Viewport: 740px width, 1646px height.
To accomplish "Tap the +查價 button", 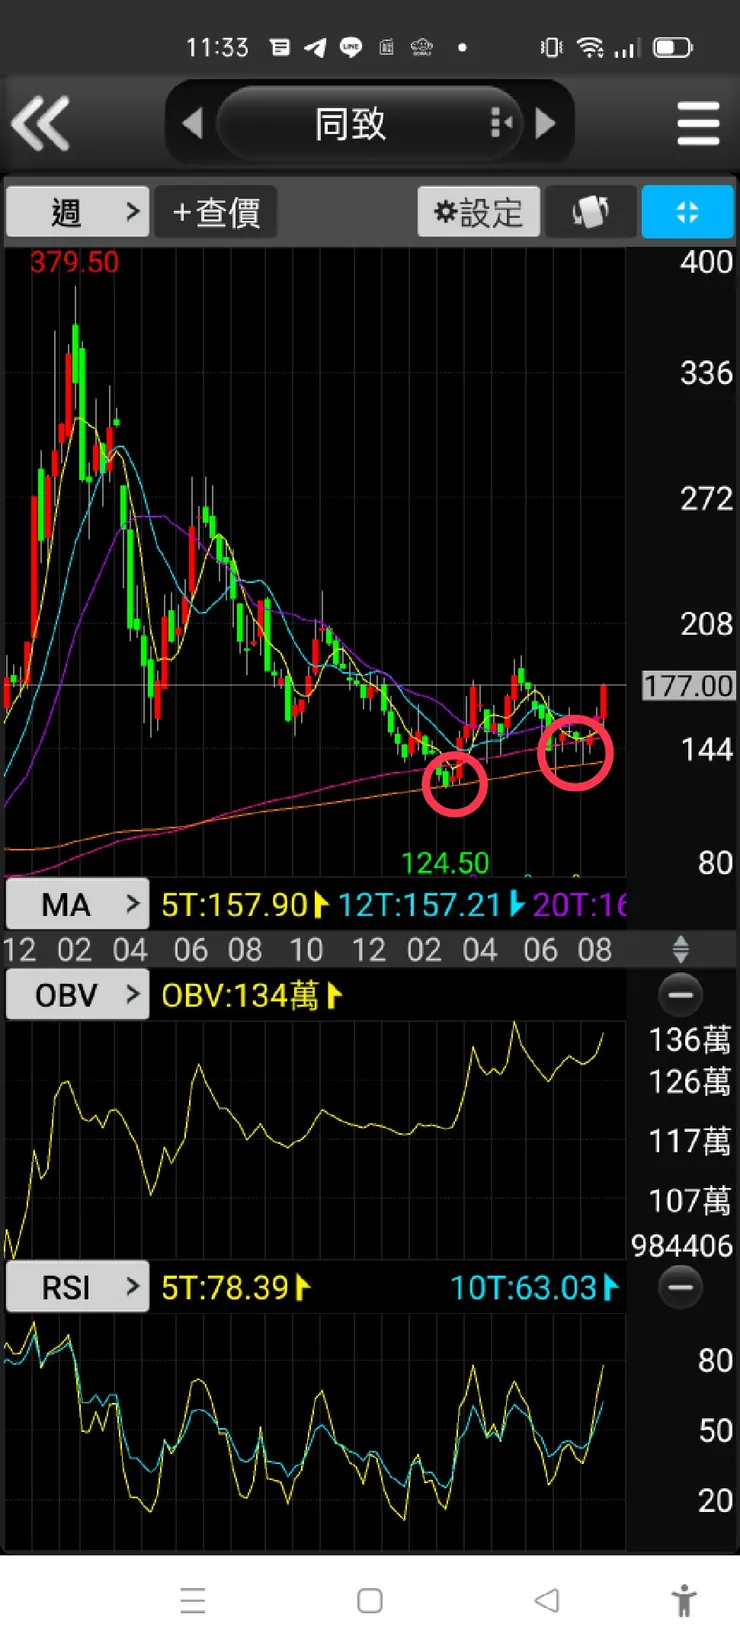I will [216, 212].
